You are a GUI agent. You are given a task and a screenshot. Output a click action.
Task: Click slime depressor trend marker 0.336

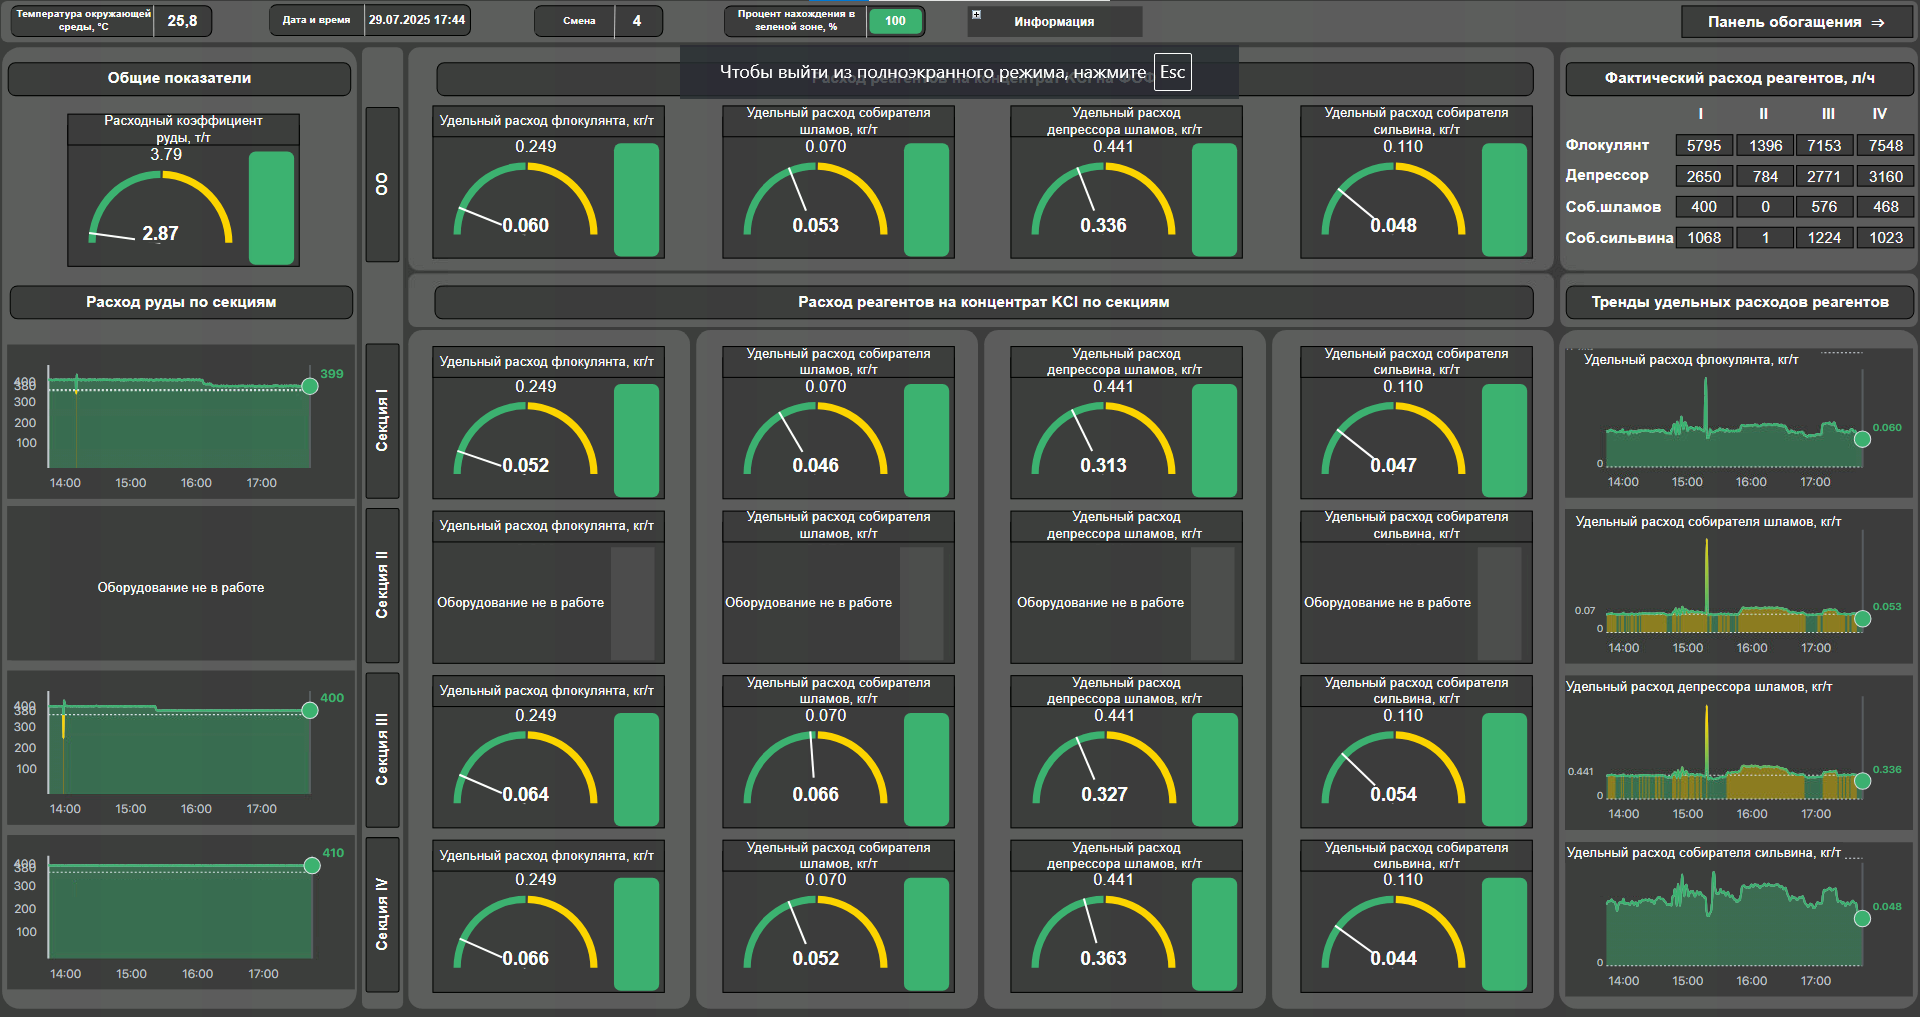[1862, 781]
